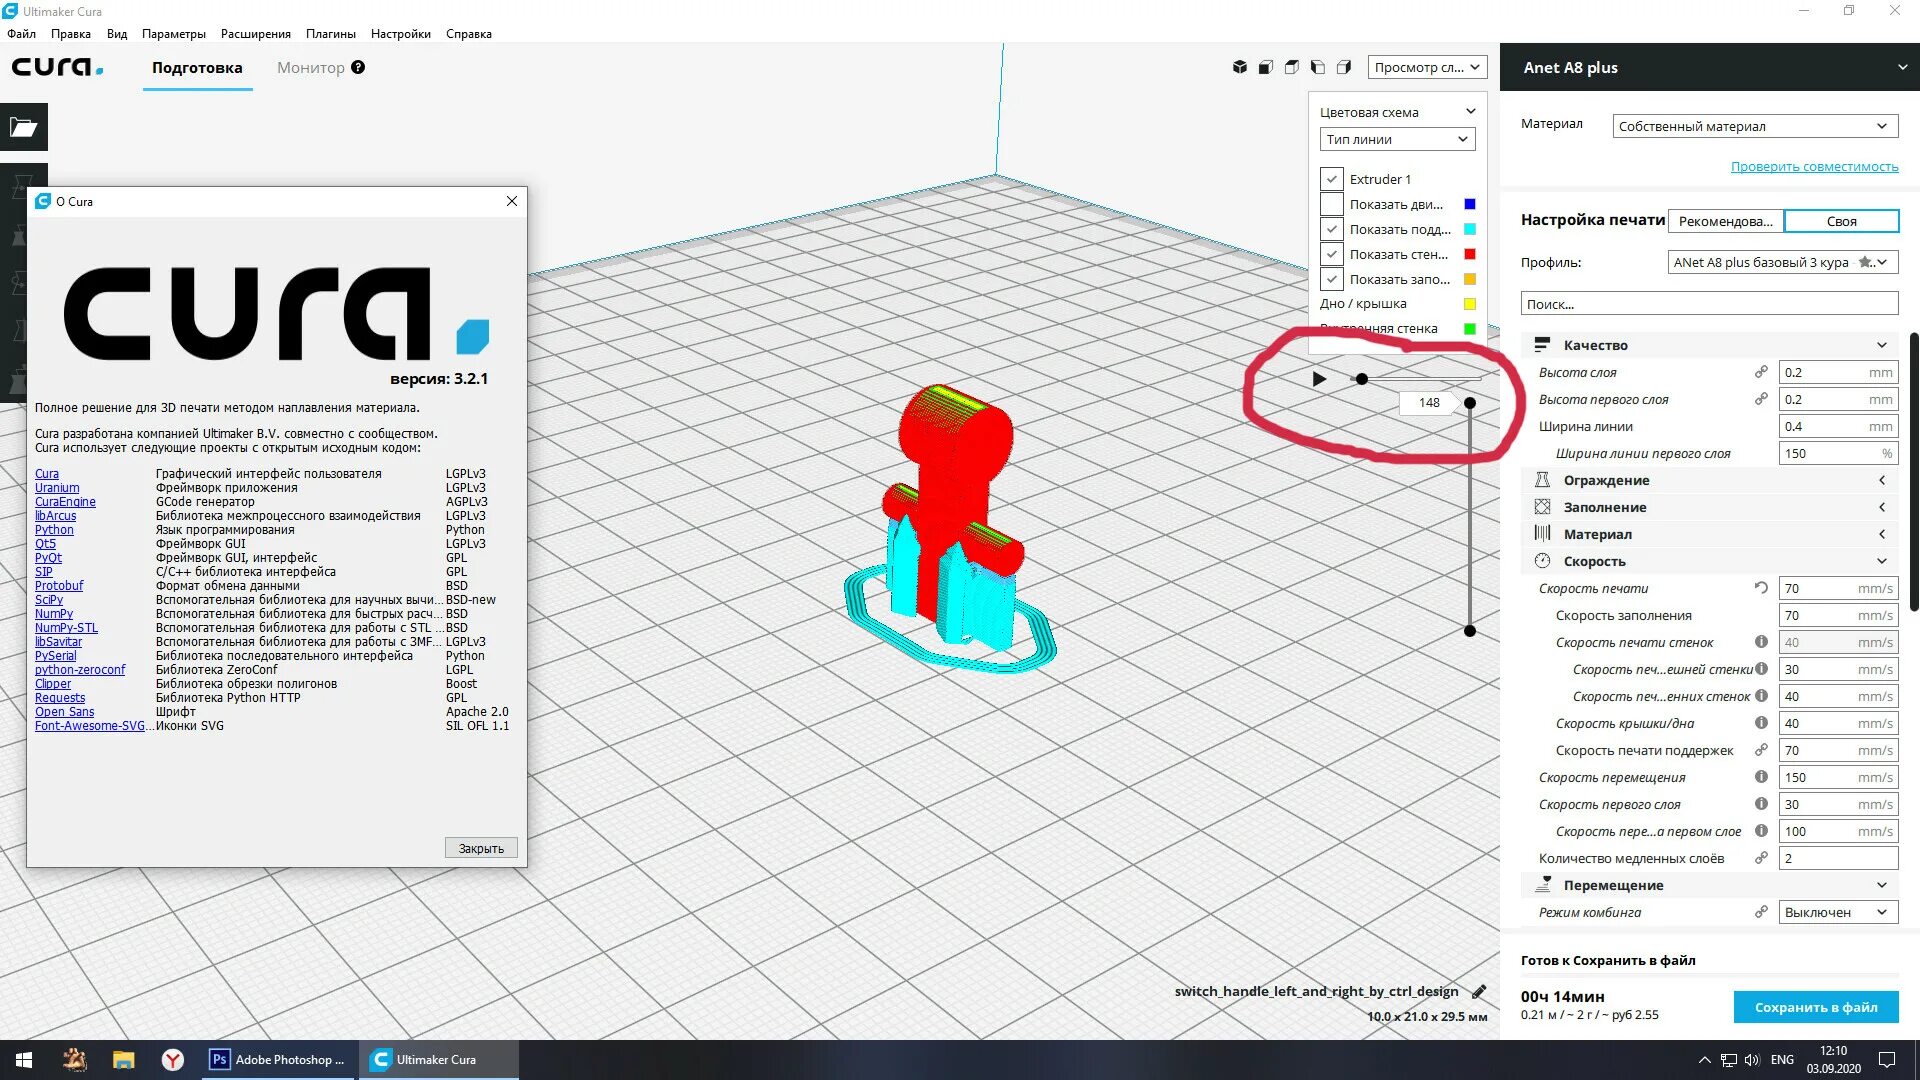1920x1080 pixels.
Task: Switch to left side view cube icon
Action: tap(1318, 67)
